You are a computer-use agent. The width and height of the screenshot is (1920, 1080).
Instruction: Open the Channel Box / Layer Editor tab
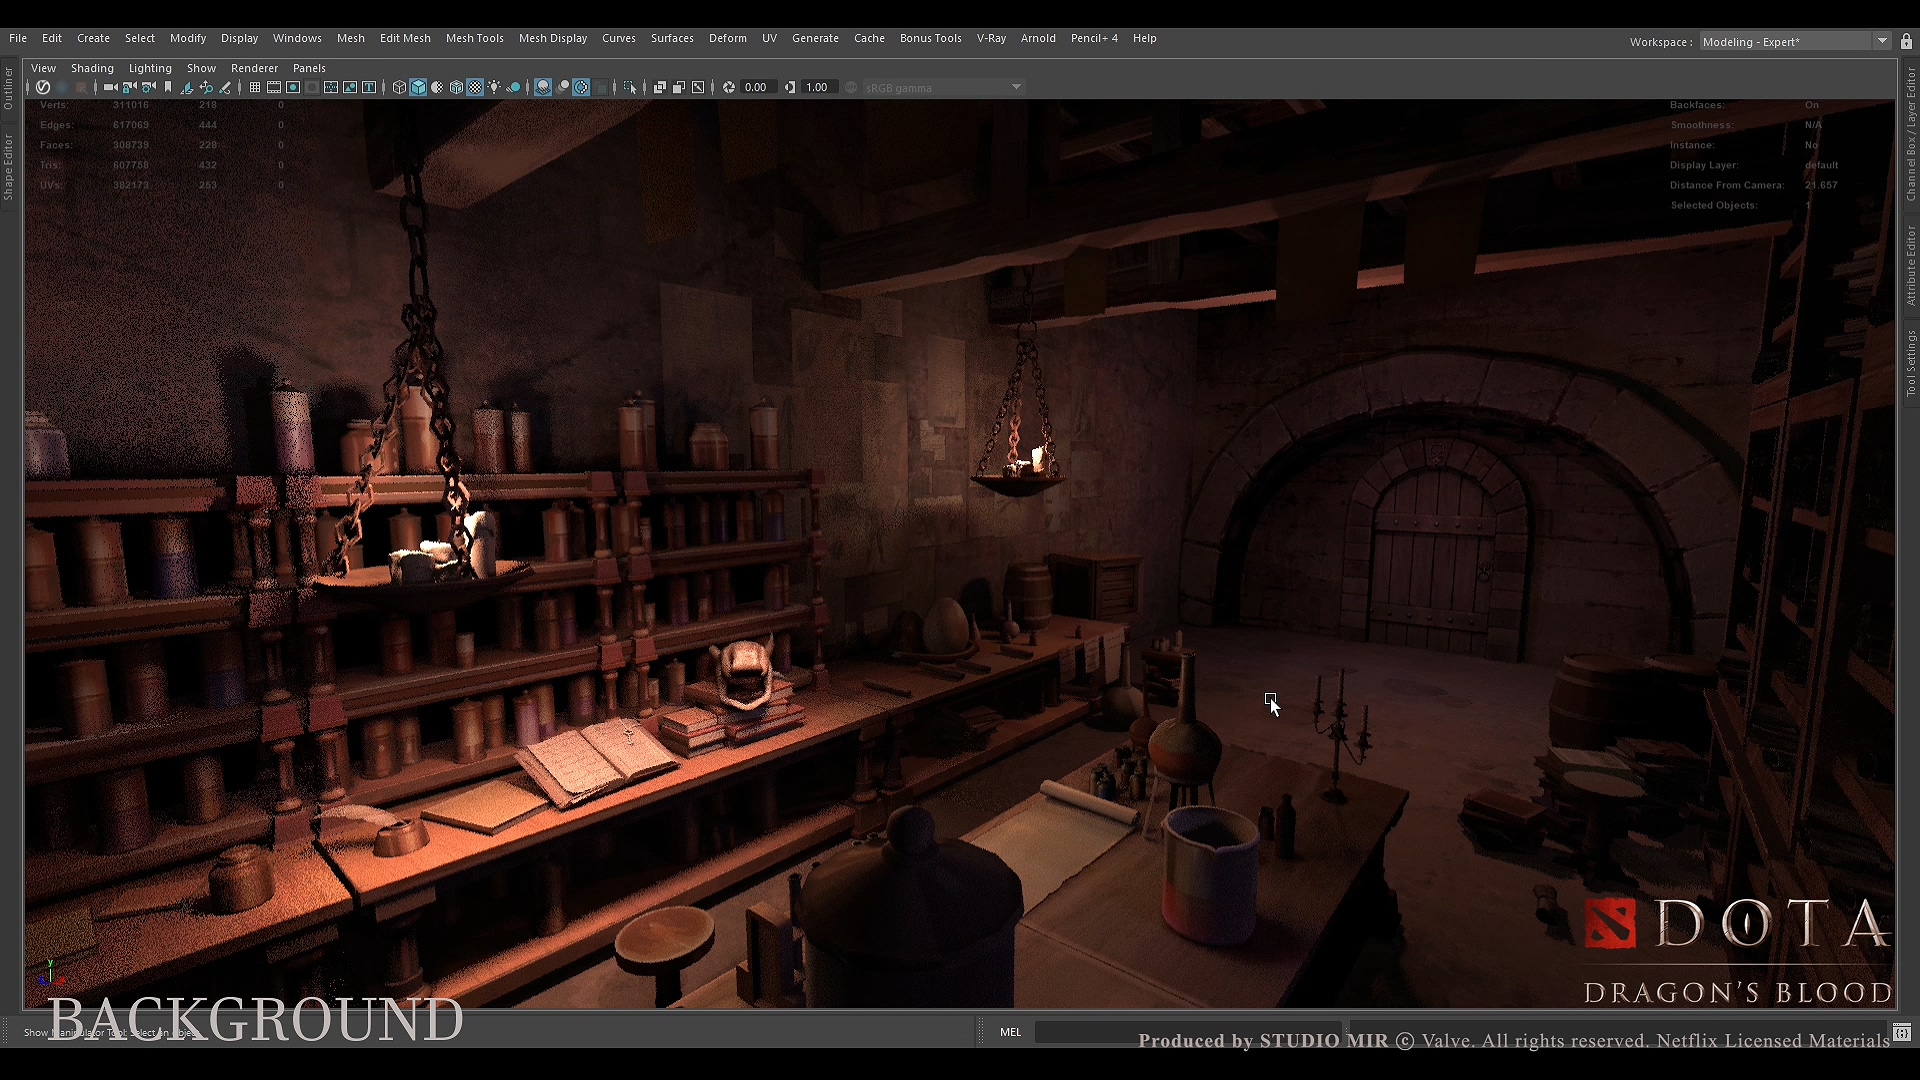1910,134
